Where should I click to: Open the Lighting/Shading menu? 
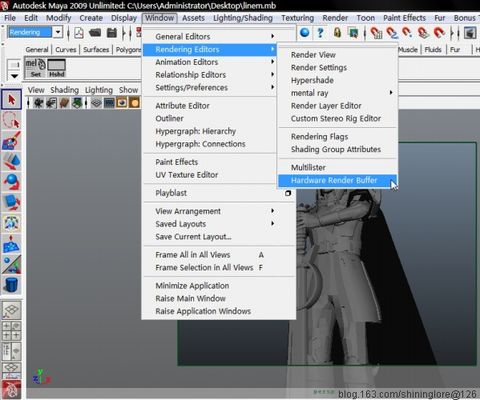(243, 18)
